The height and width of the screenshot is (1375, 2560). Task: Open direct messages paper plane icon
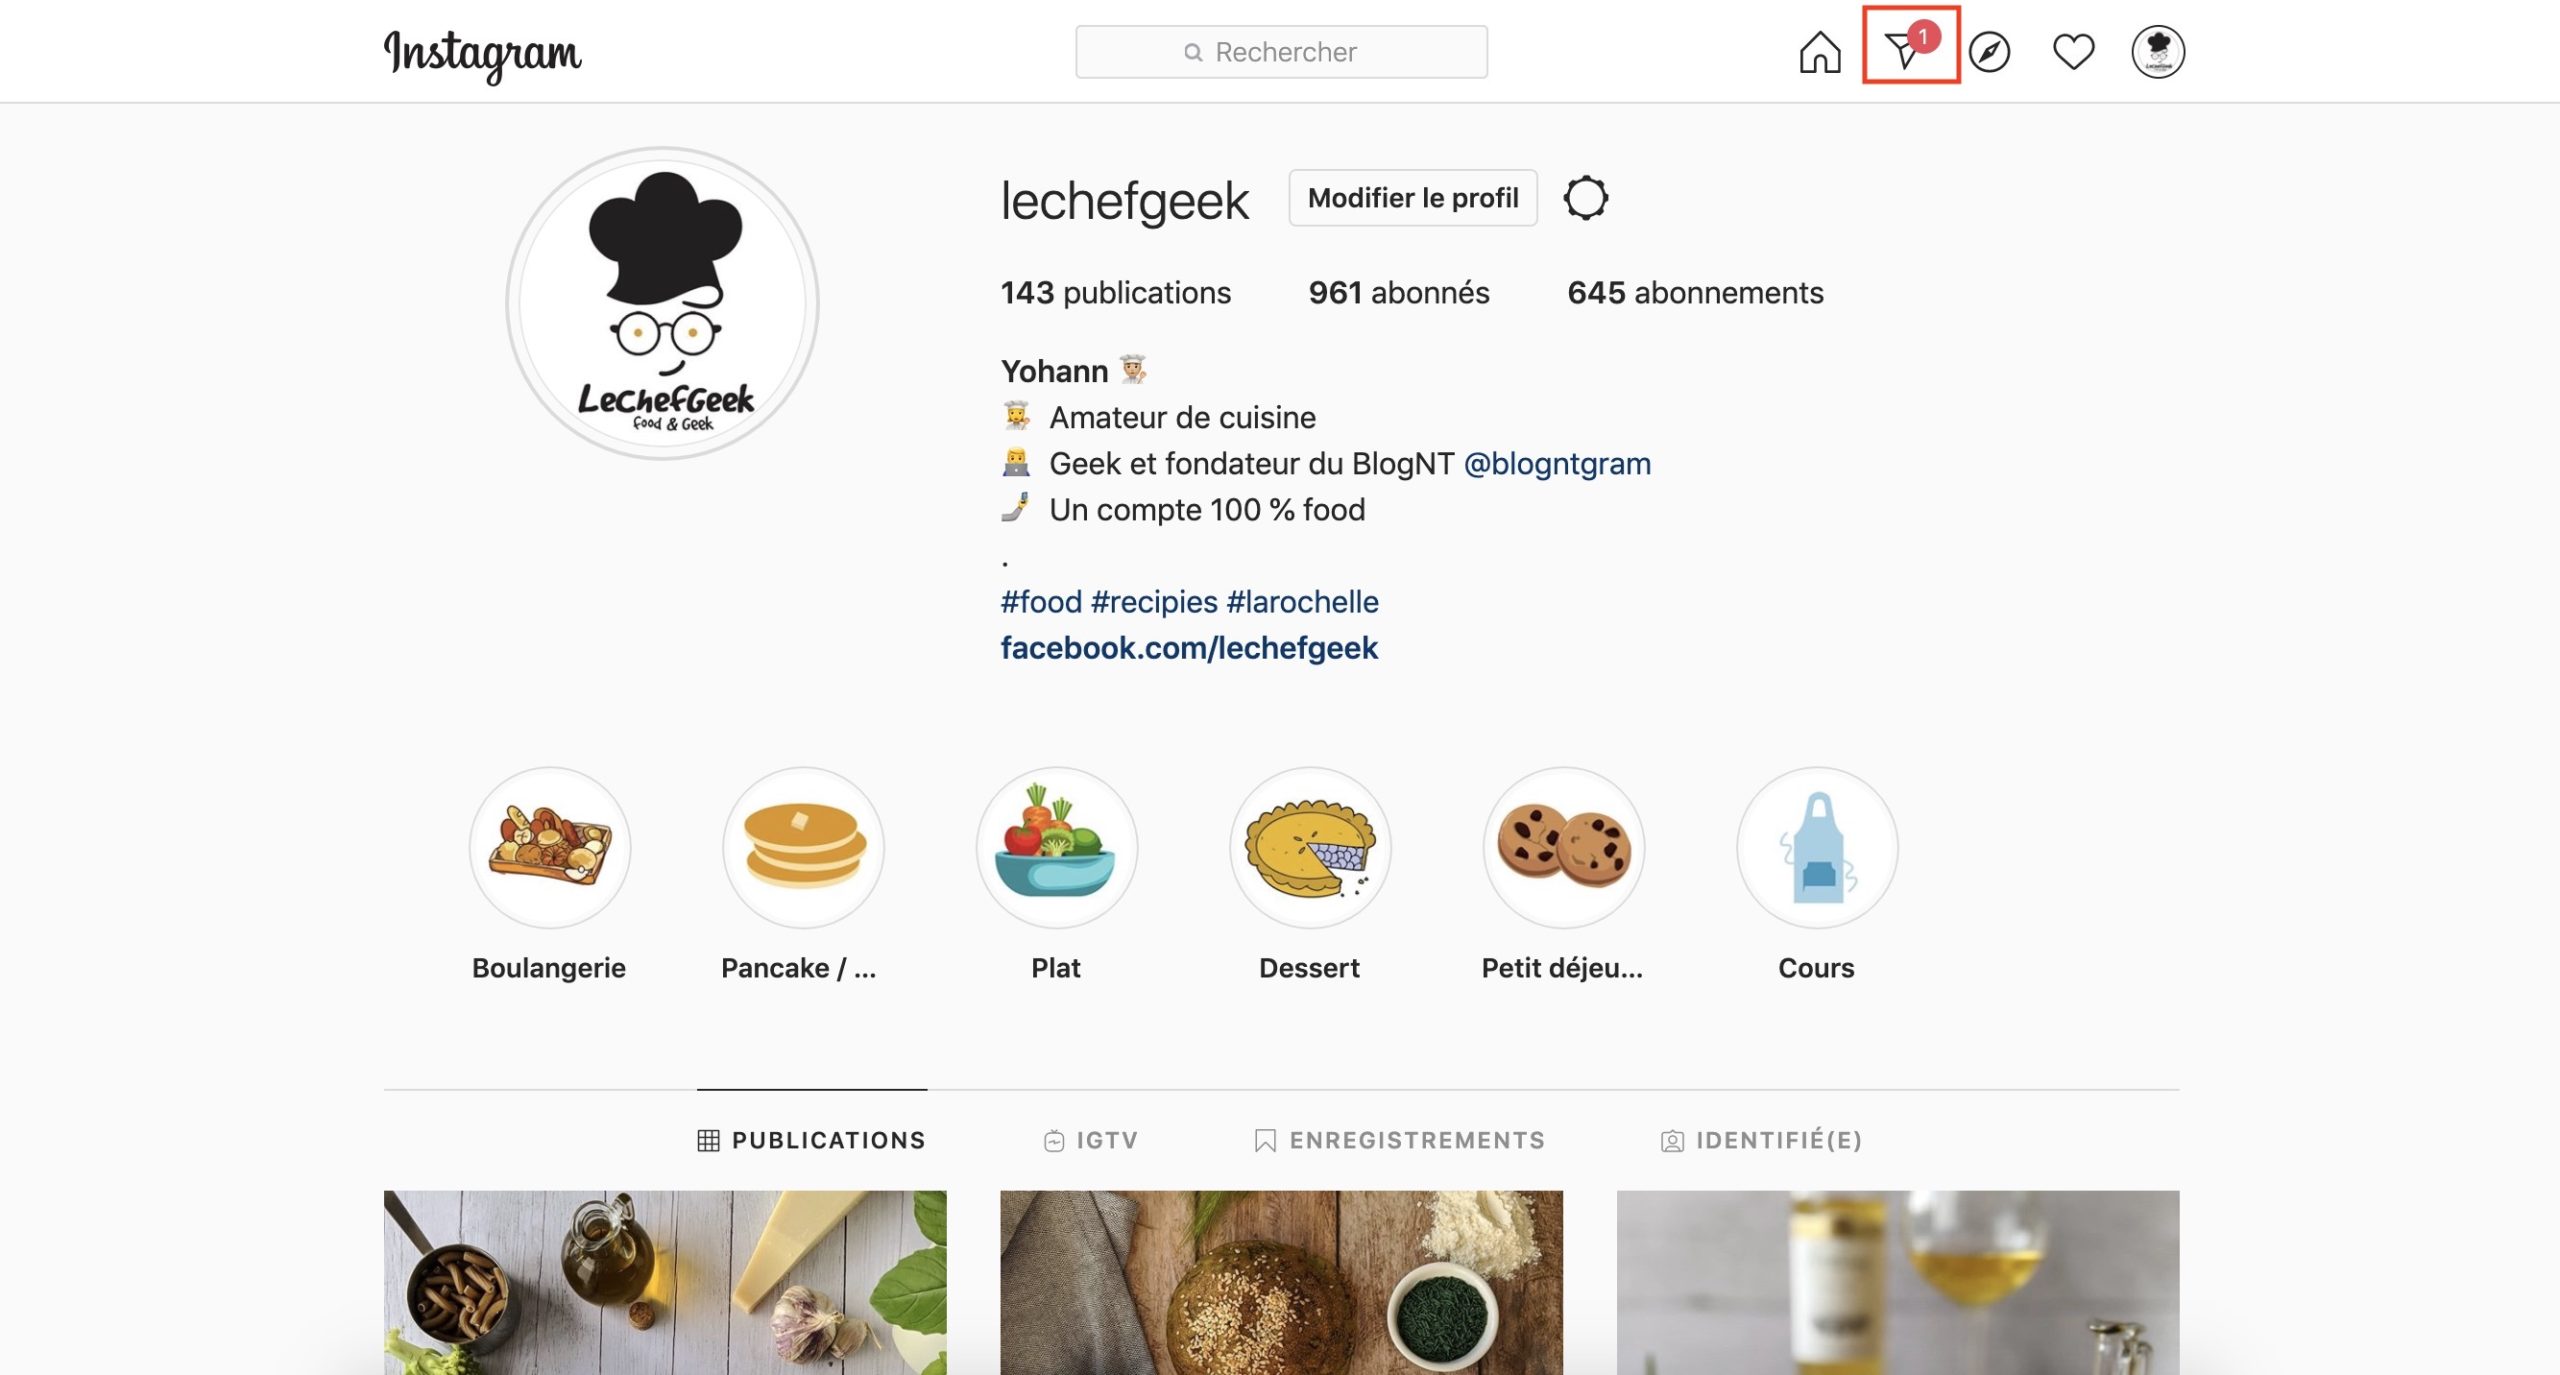(1908, 48)
